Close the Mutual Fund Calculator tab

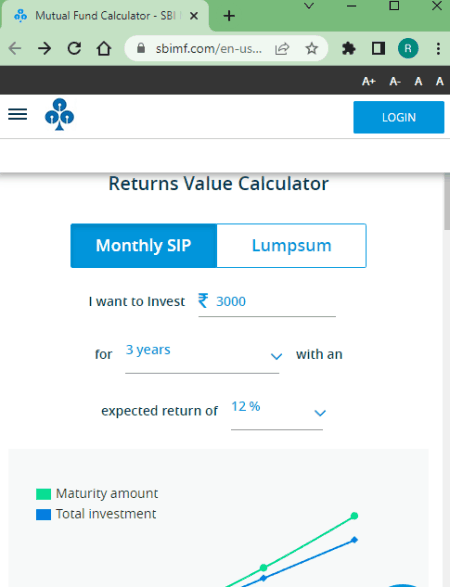[x=194, y=16]
